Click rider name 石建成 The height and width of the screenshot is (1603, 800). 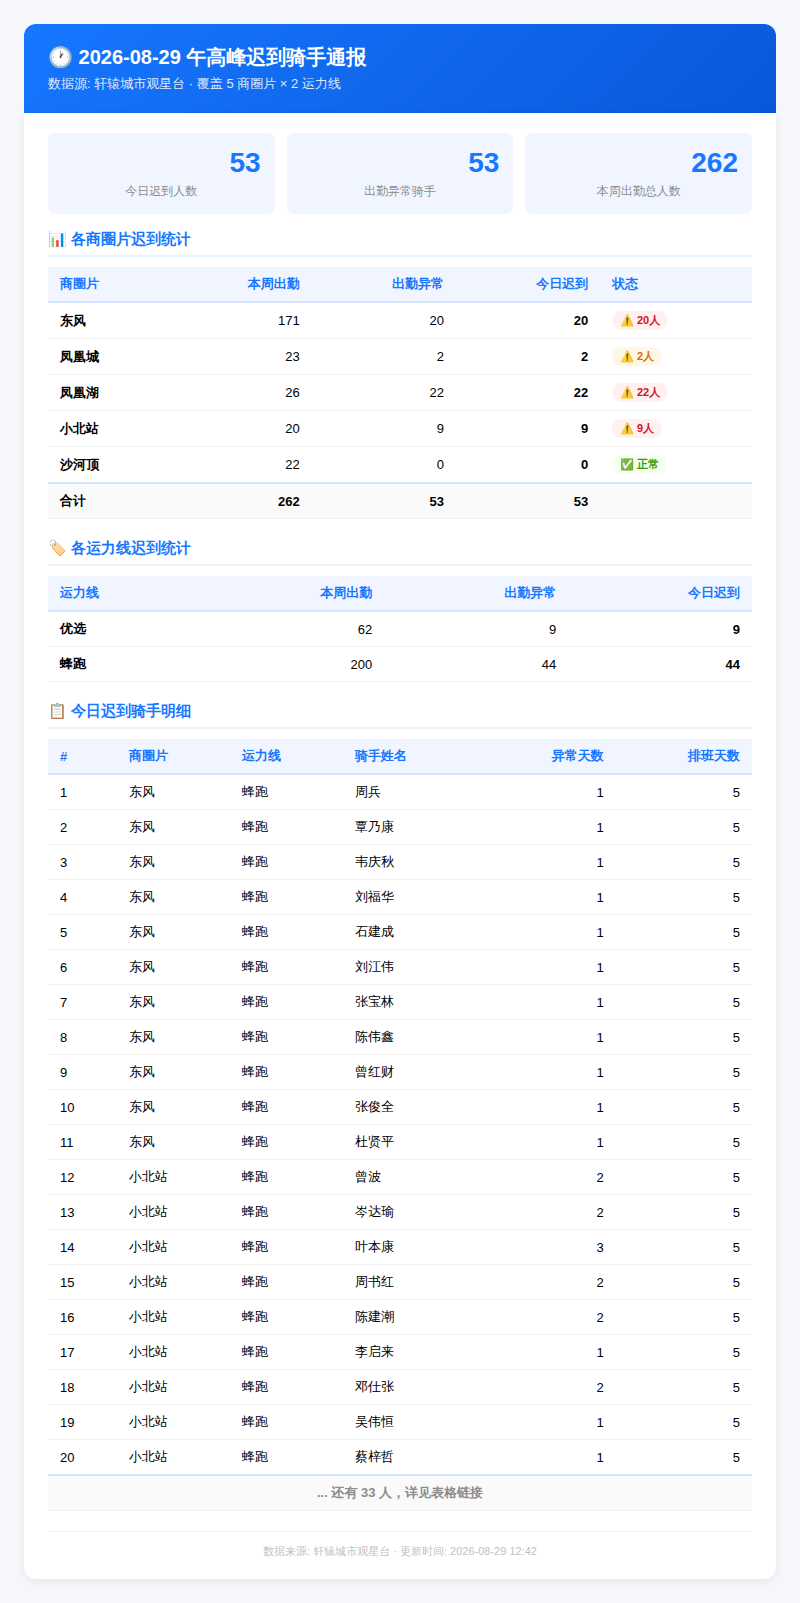tap(375, 932)
